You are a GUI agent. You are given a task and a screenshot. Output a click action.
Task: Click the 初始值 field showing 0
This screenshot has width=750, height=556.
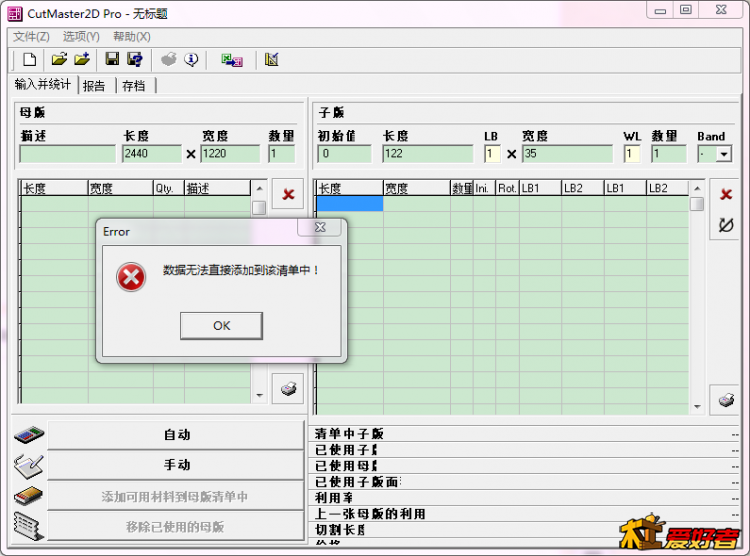point(344,154)
